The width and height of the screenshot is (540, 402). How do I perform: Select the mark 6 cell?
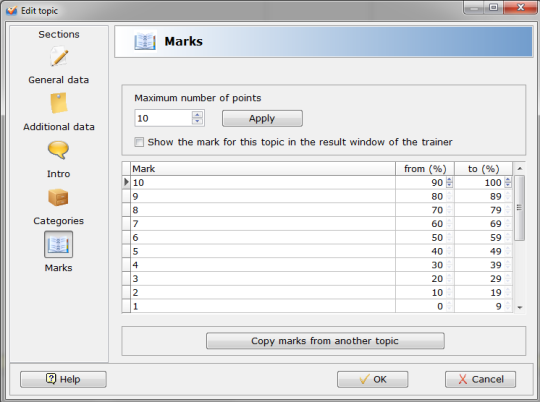pyautogui.click(x=263, y=238)
